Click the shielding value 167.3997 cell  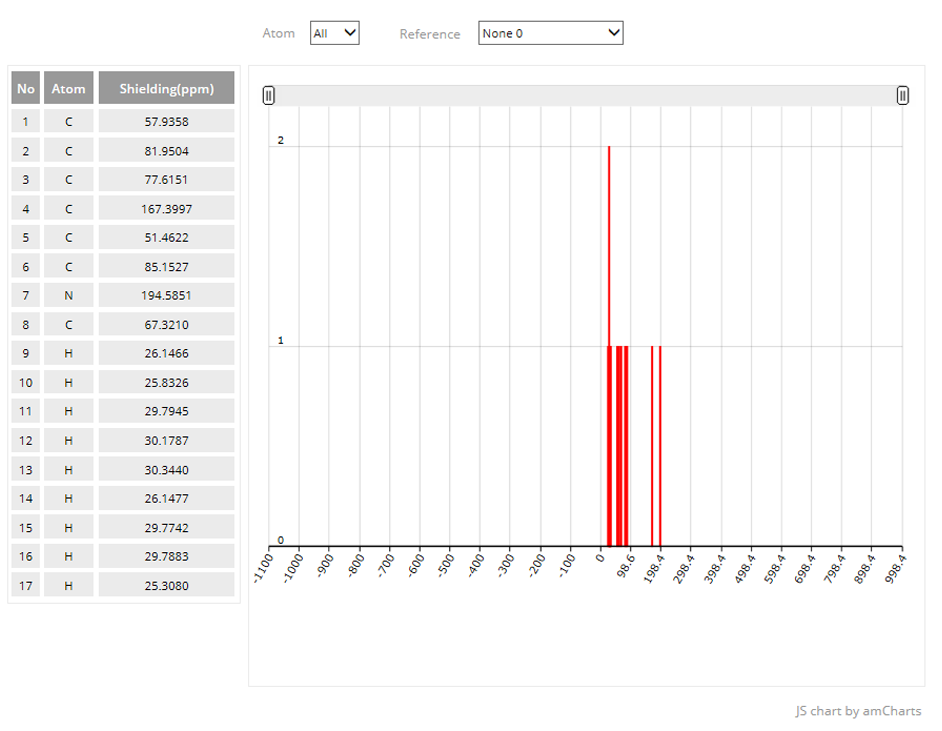point(166,209)
